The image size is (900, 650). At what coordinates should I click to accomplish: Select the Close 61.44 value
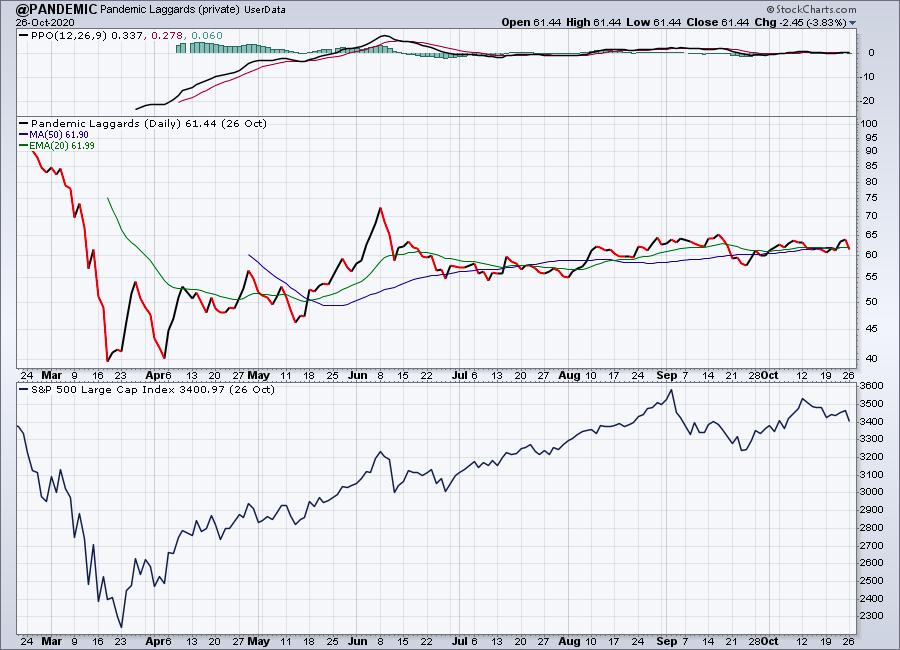point(718,22)
